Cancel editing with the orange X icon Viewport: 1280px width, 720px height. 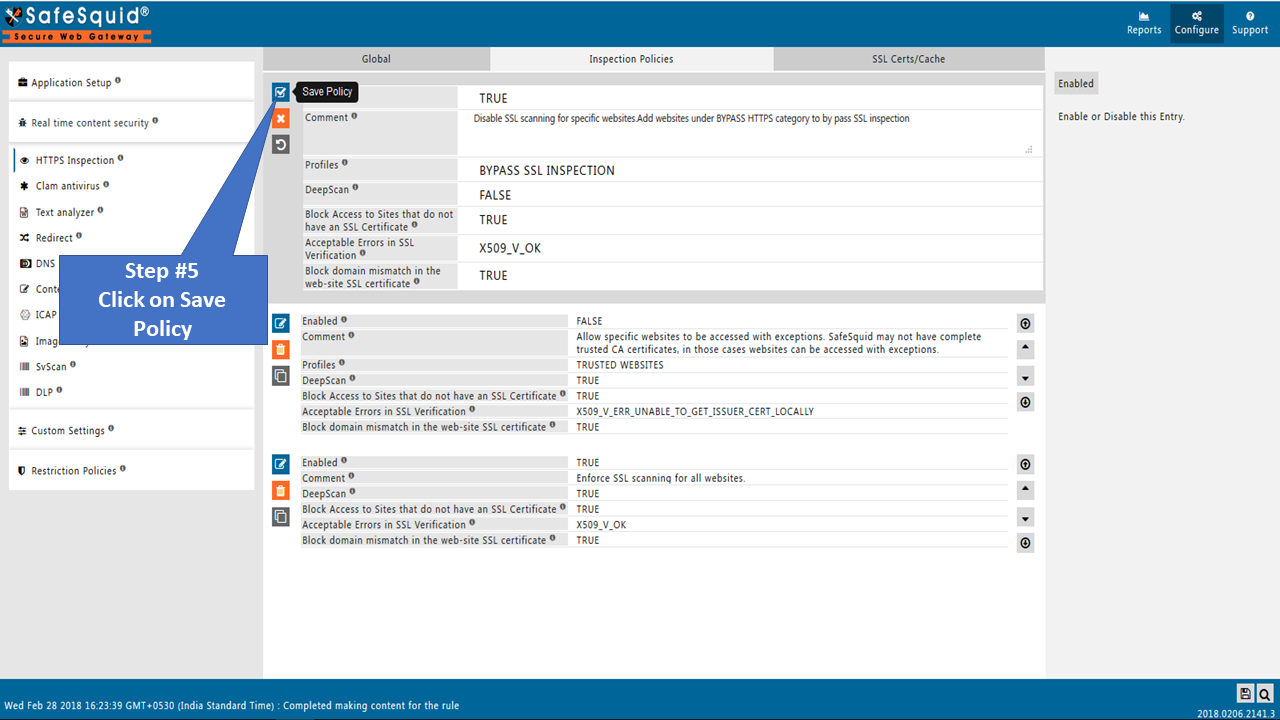pos(281,118)
